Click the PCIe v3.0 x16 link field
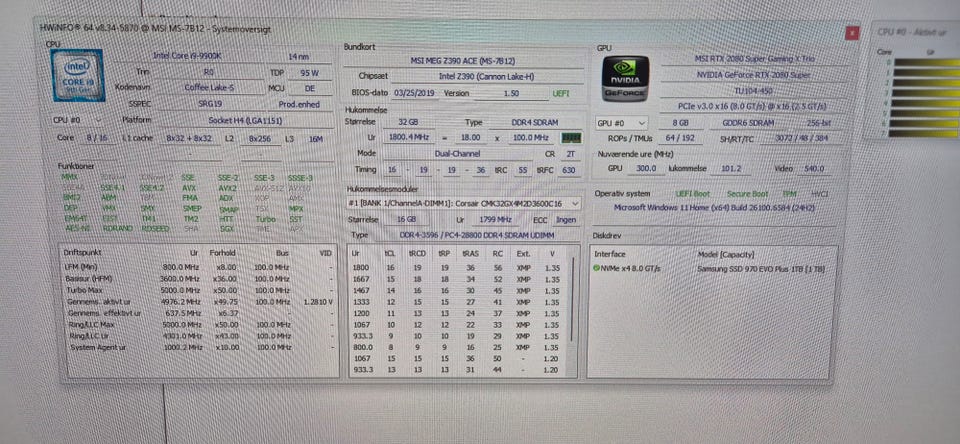Image resolution: width=960 pixels, height=444 pixels. tap(754, 106)
